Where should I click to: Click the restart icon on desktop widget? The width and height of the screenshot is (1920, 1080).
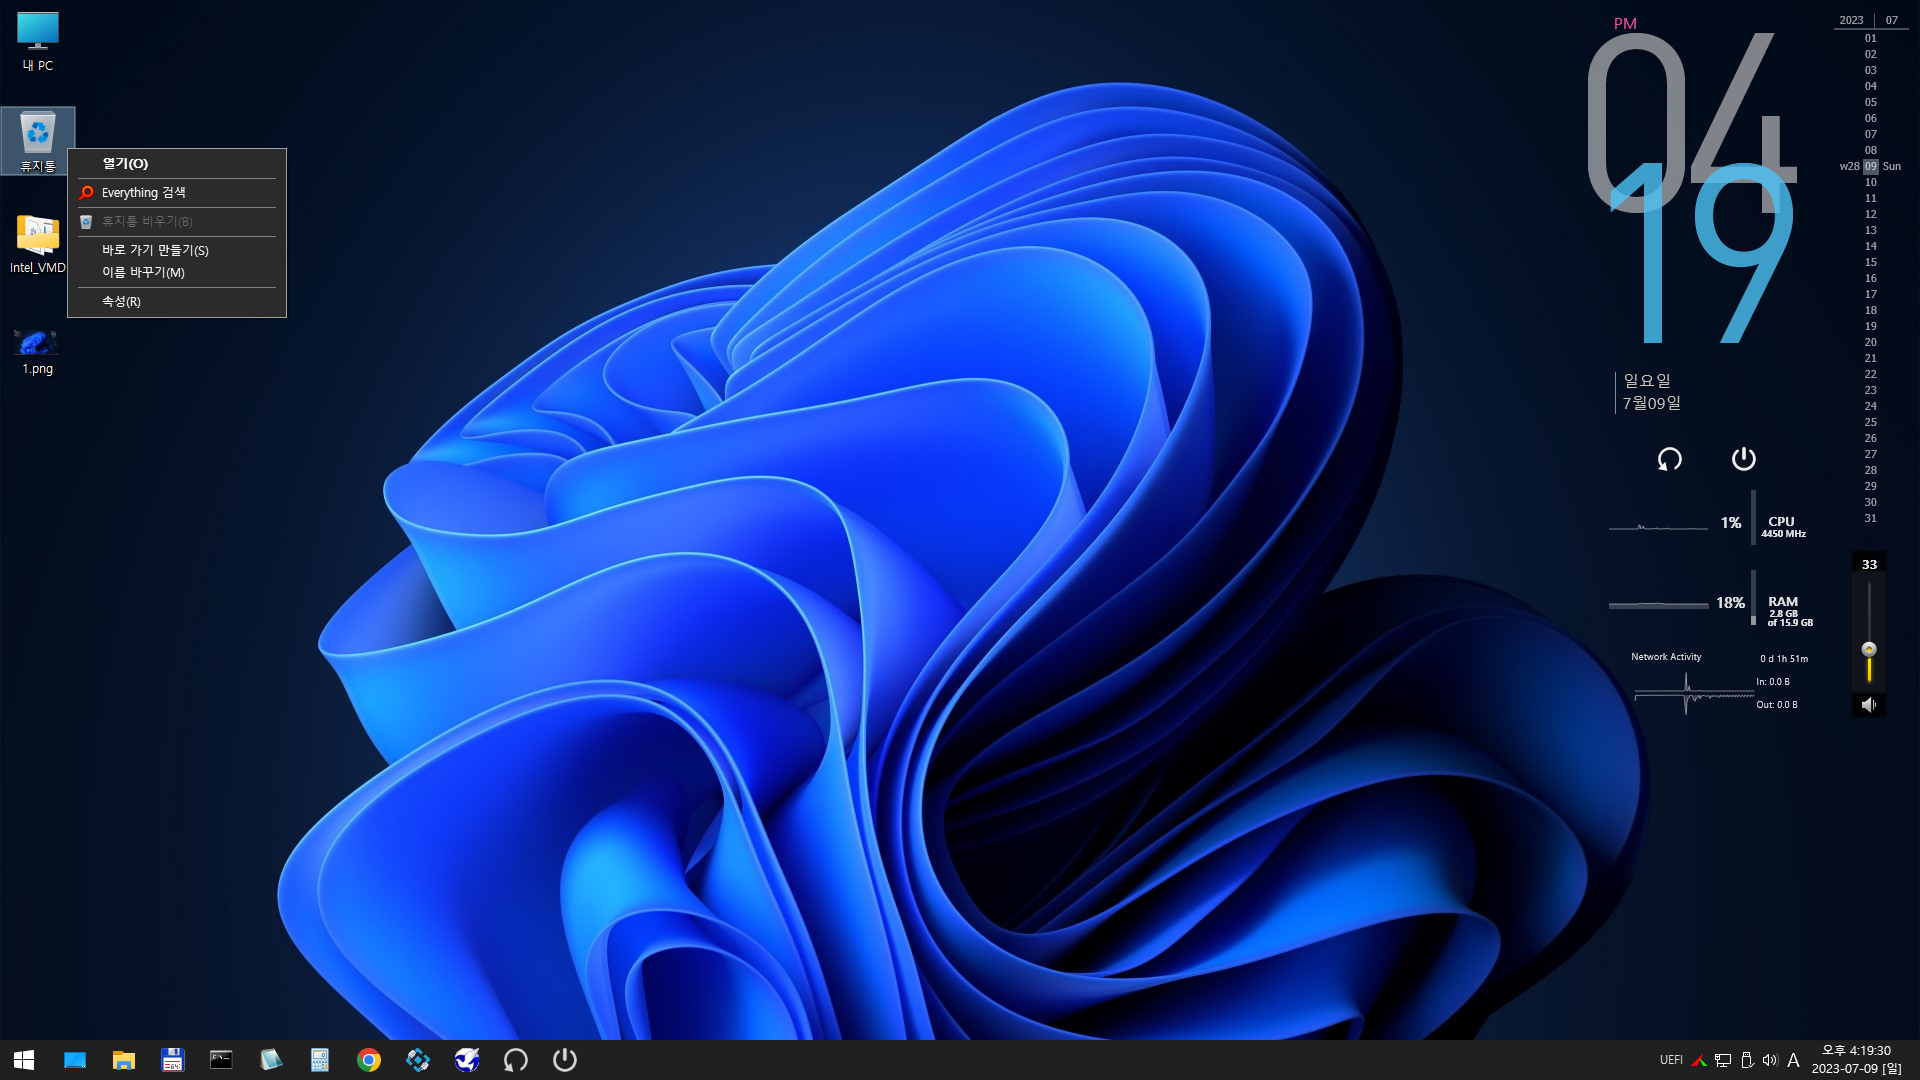pos(1670,459)
